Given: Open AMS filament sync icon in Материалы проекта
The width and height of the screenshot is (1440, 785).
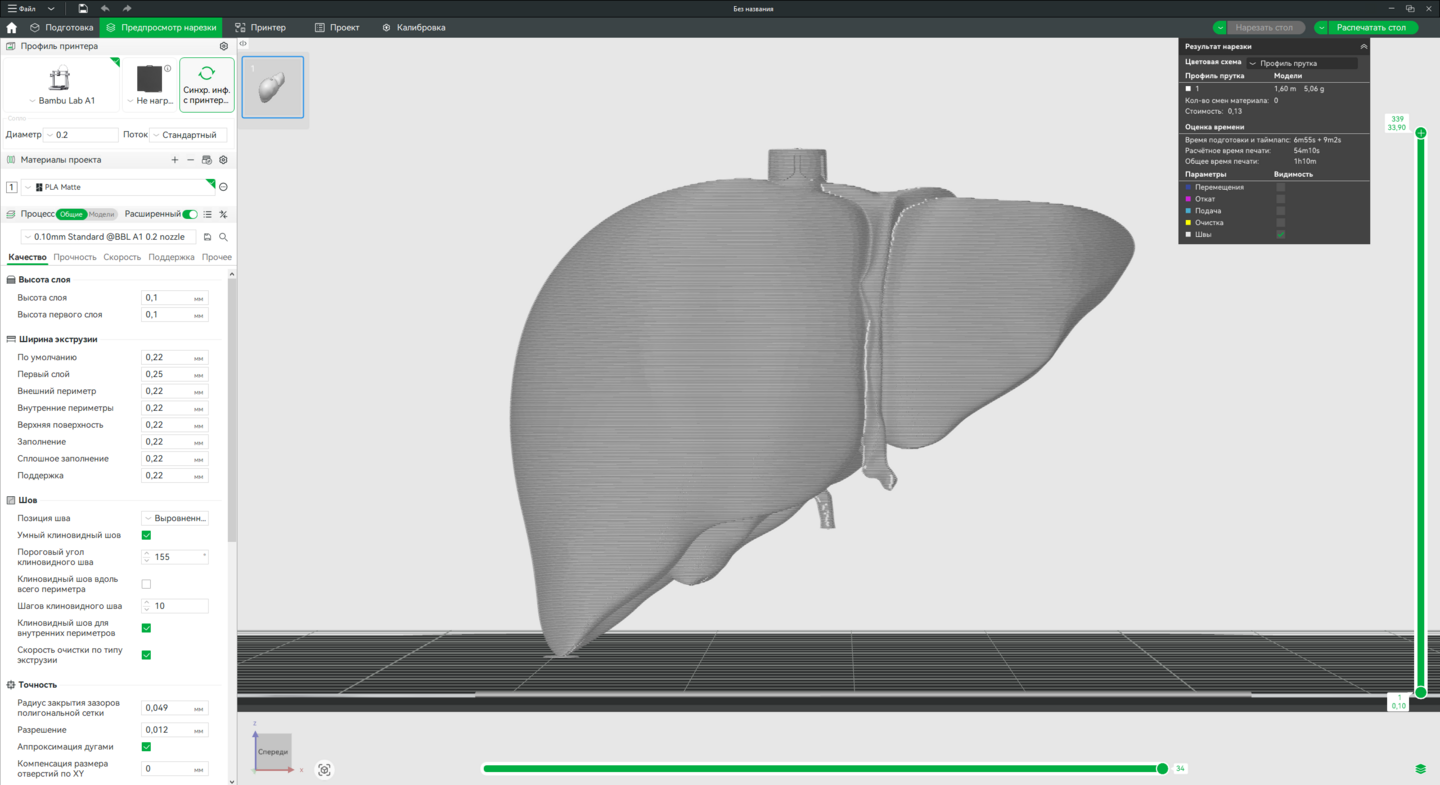Looking at the screenshot, I should [x=207, y=160].
